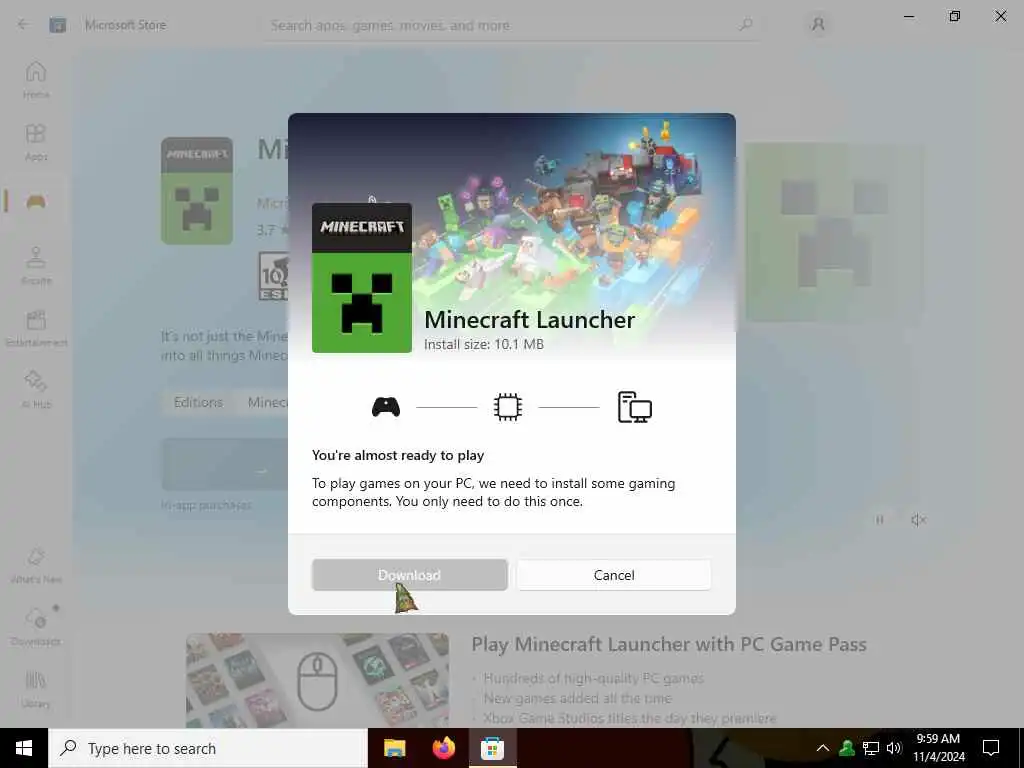Click the back arrow in Microsoft Store
This screenshot has width=1024, height=768.
click(24, 25)
